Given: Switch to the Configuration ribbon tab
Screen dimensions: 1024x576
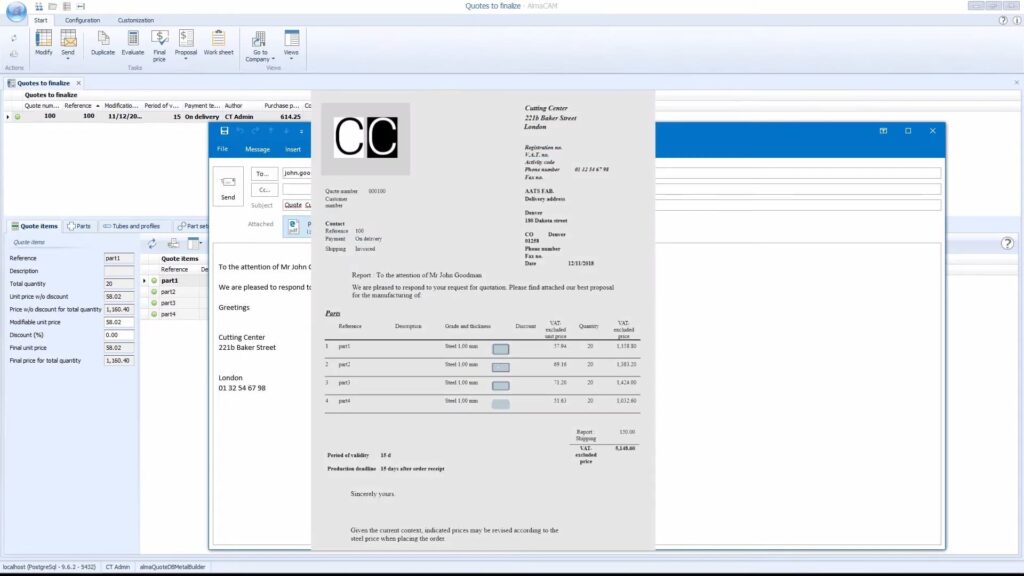Looking at the screenshot, I should point(82,20).
